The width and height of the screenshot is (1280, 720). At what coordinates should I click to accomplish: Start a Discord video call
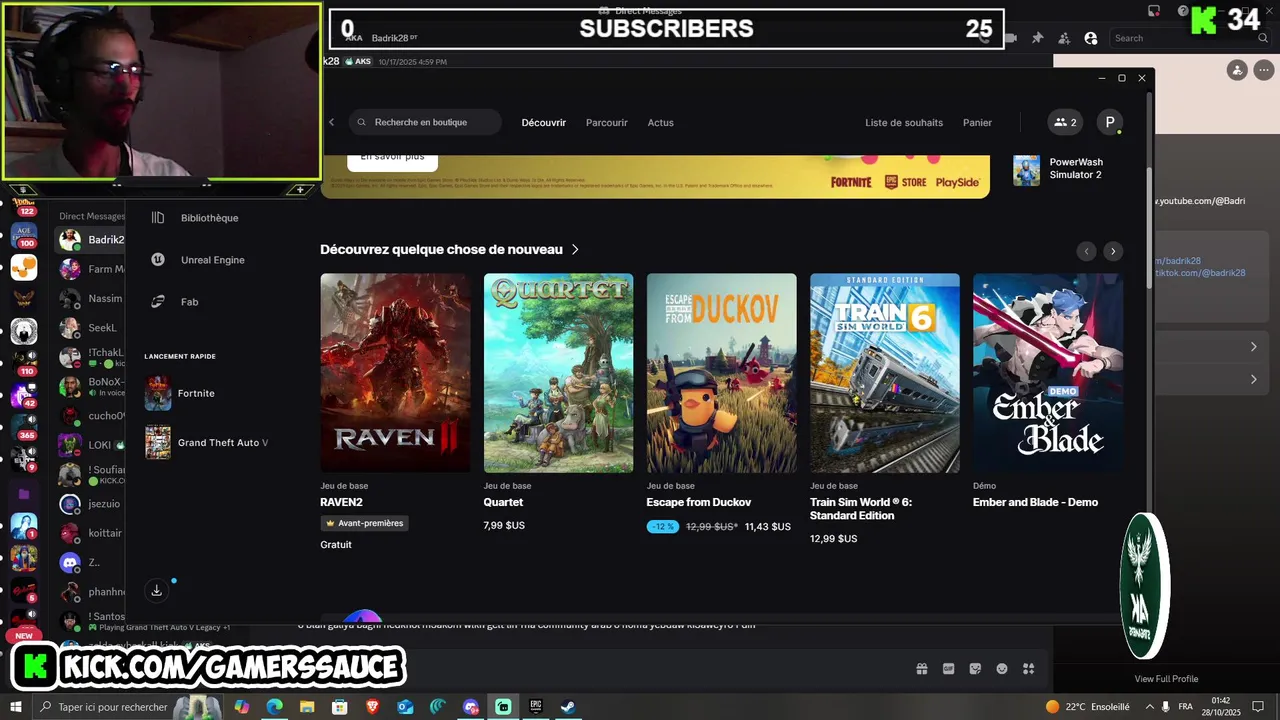click(x=1011, y=38)
